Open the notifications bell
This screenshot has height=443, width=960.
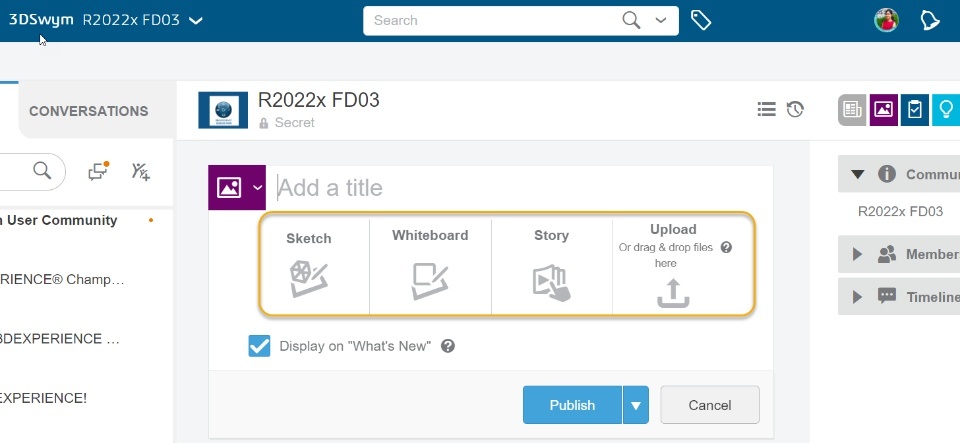[x=930, y=20]
